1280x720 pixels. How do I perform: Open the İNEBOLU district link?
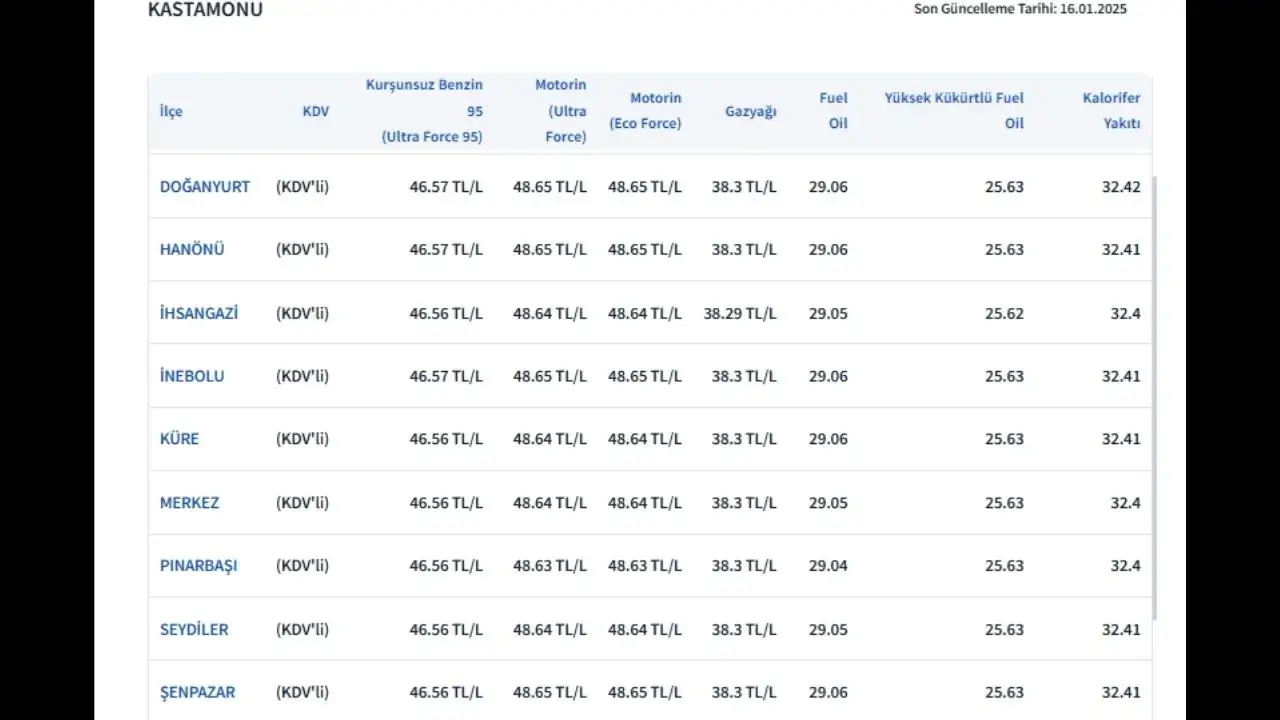(x=192, y=376)
